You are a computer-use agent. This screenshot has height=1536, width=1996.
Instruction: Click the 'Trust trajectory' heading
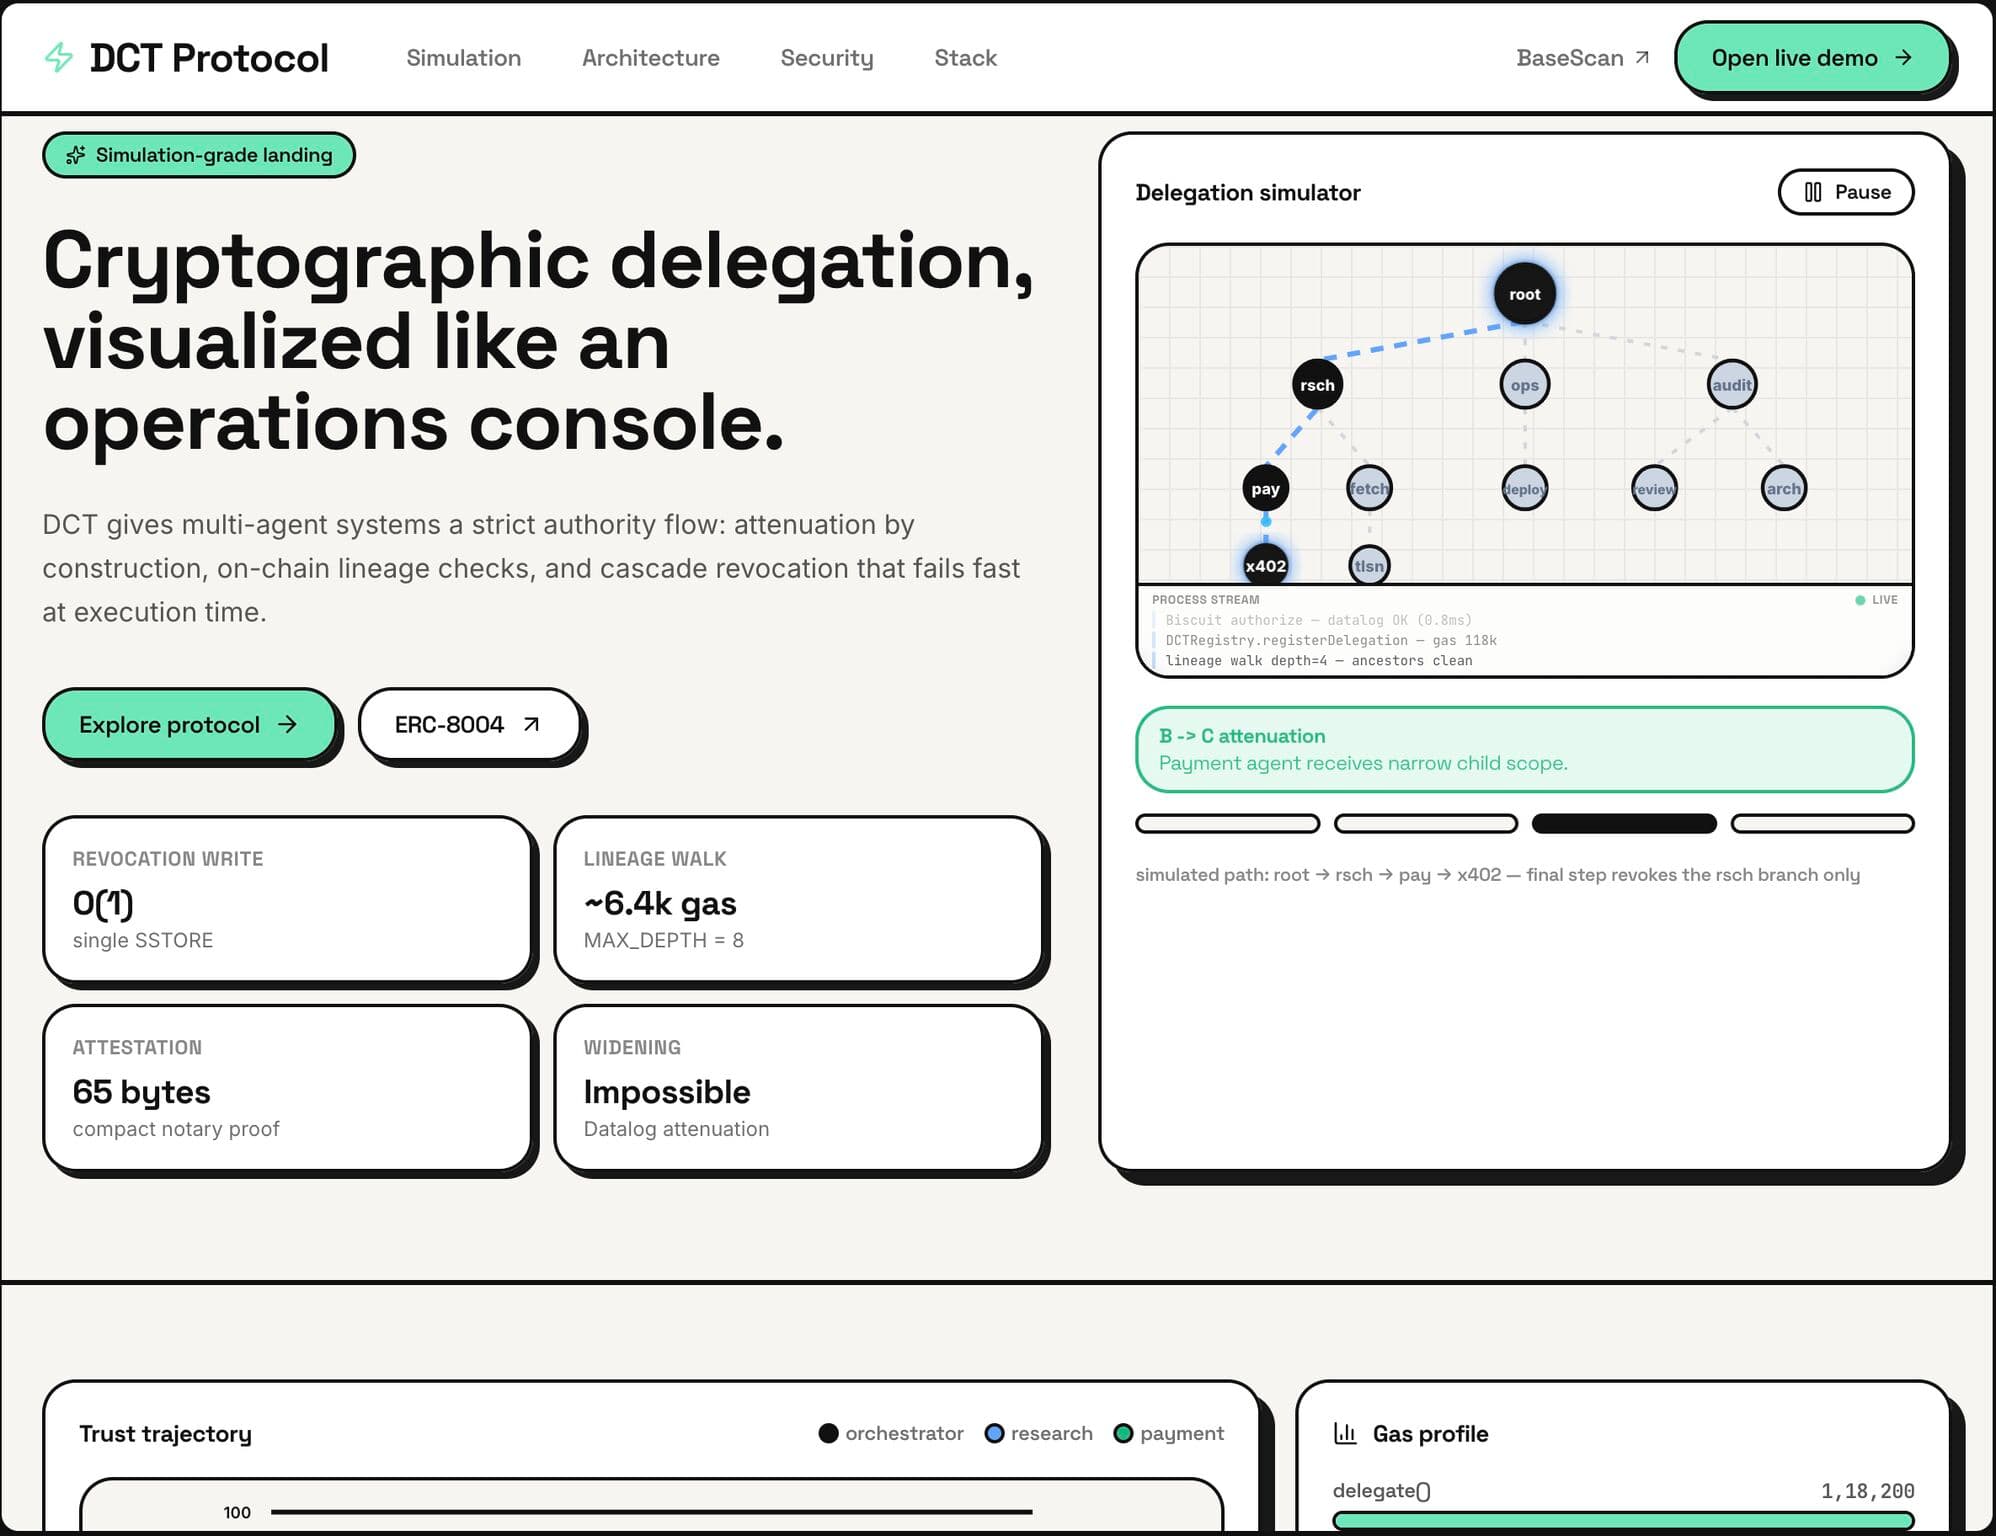coord(165,1434)
